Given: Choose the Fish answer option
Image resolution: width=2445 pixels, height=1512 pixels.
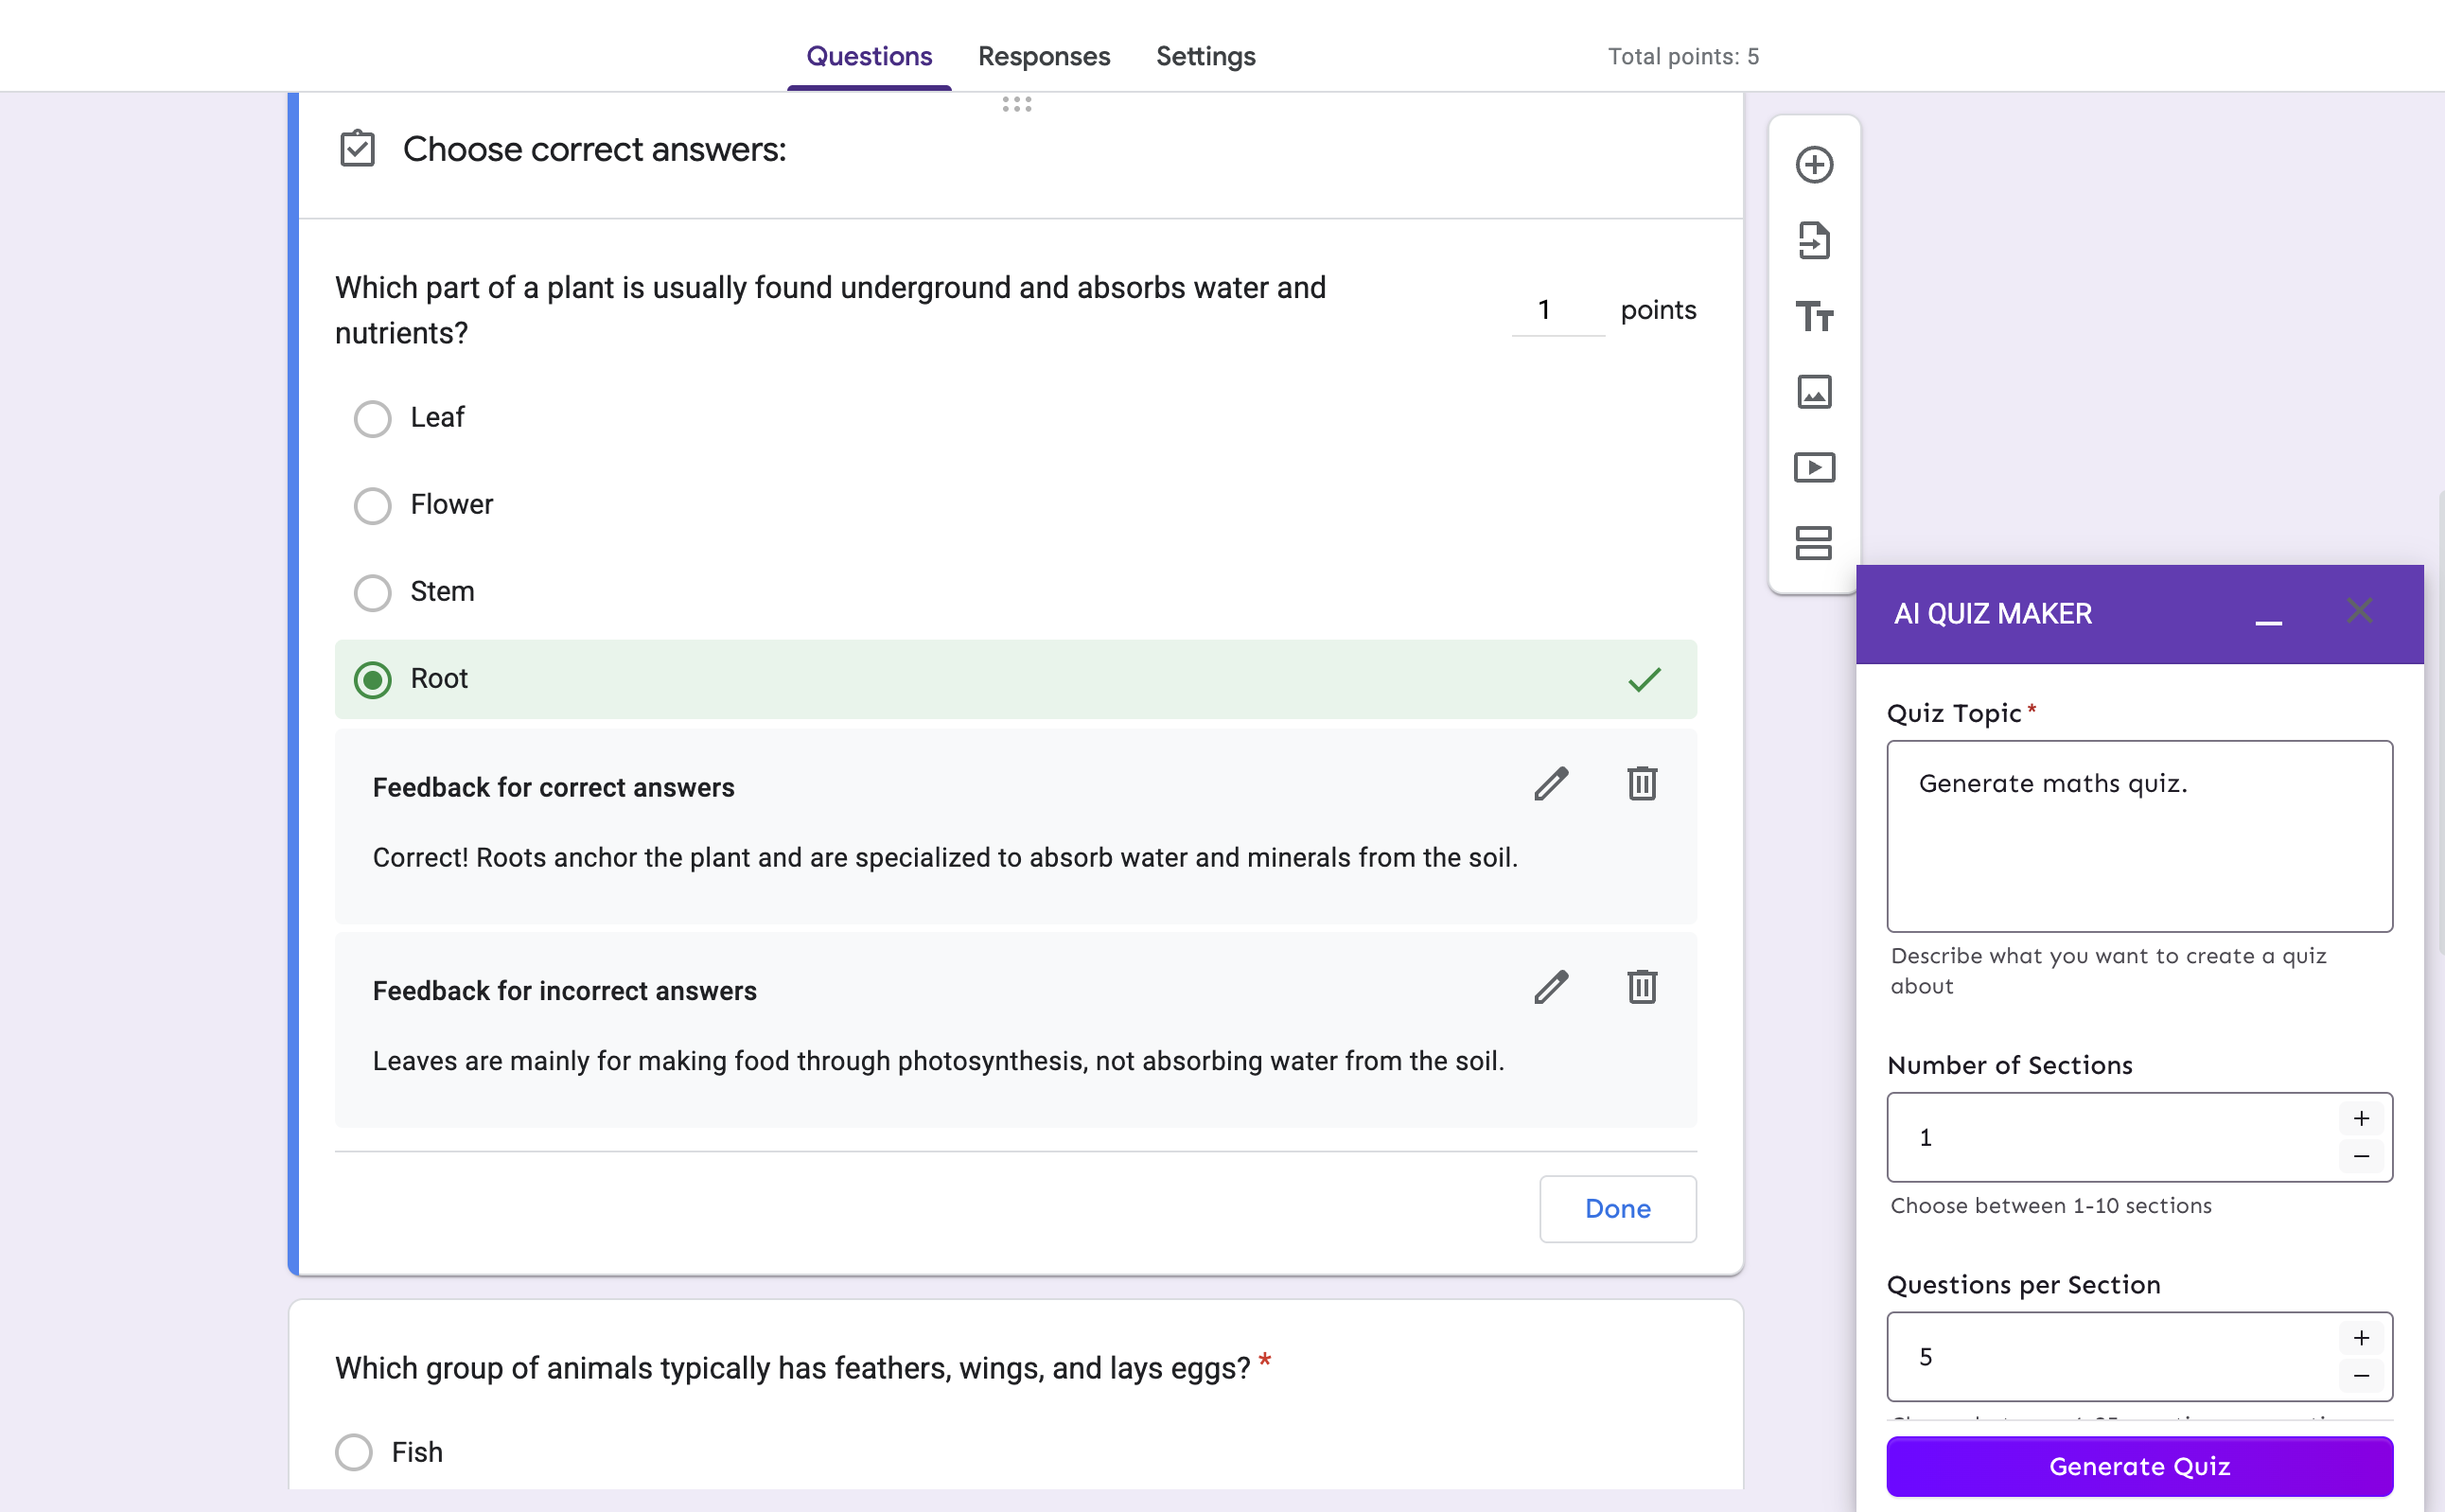Looking at the screenshot, I should click(x=353, y=1451).
